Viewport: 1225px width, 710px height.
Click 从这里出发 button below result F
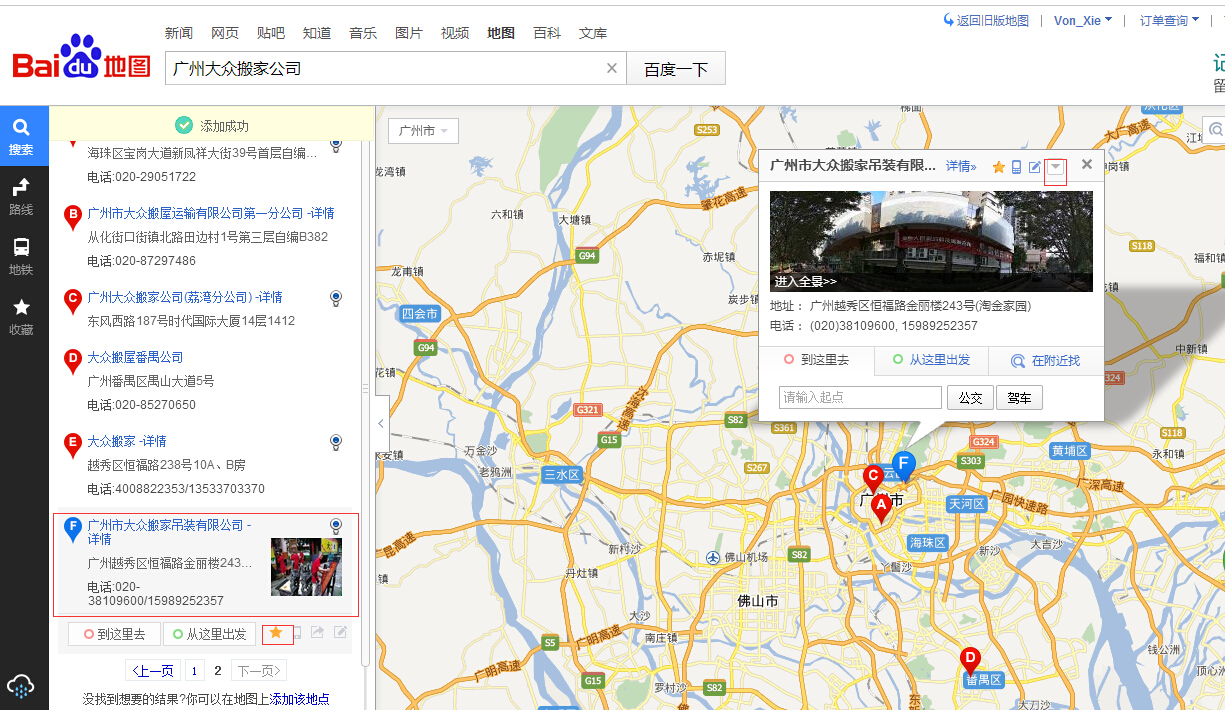(x=207, y=634)
